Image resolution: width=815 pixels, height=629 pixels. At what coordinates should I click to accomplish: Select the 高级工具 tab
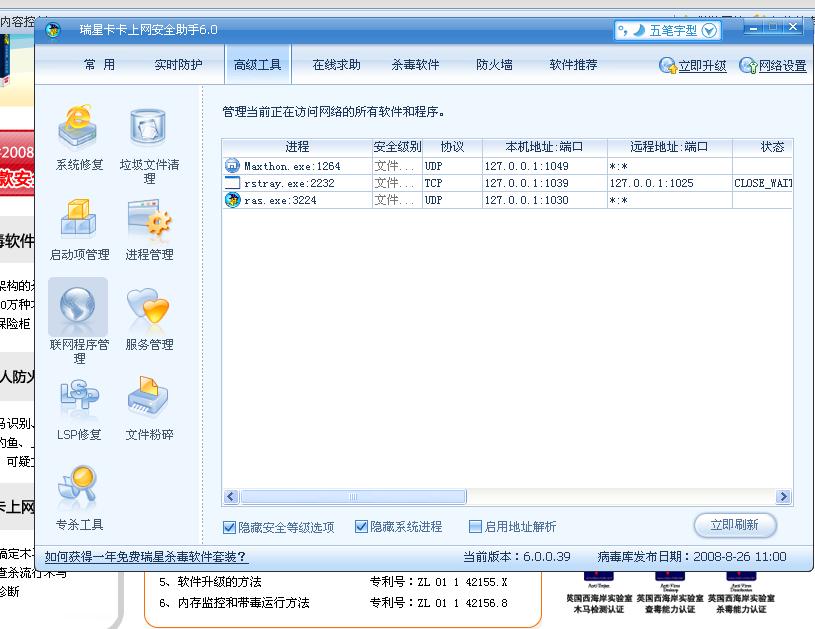click(258, 64)
